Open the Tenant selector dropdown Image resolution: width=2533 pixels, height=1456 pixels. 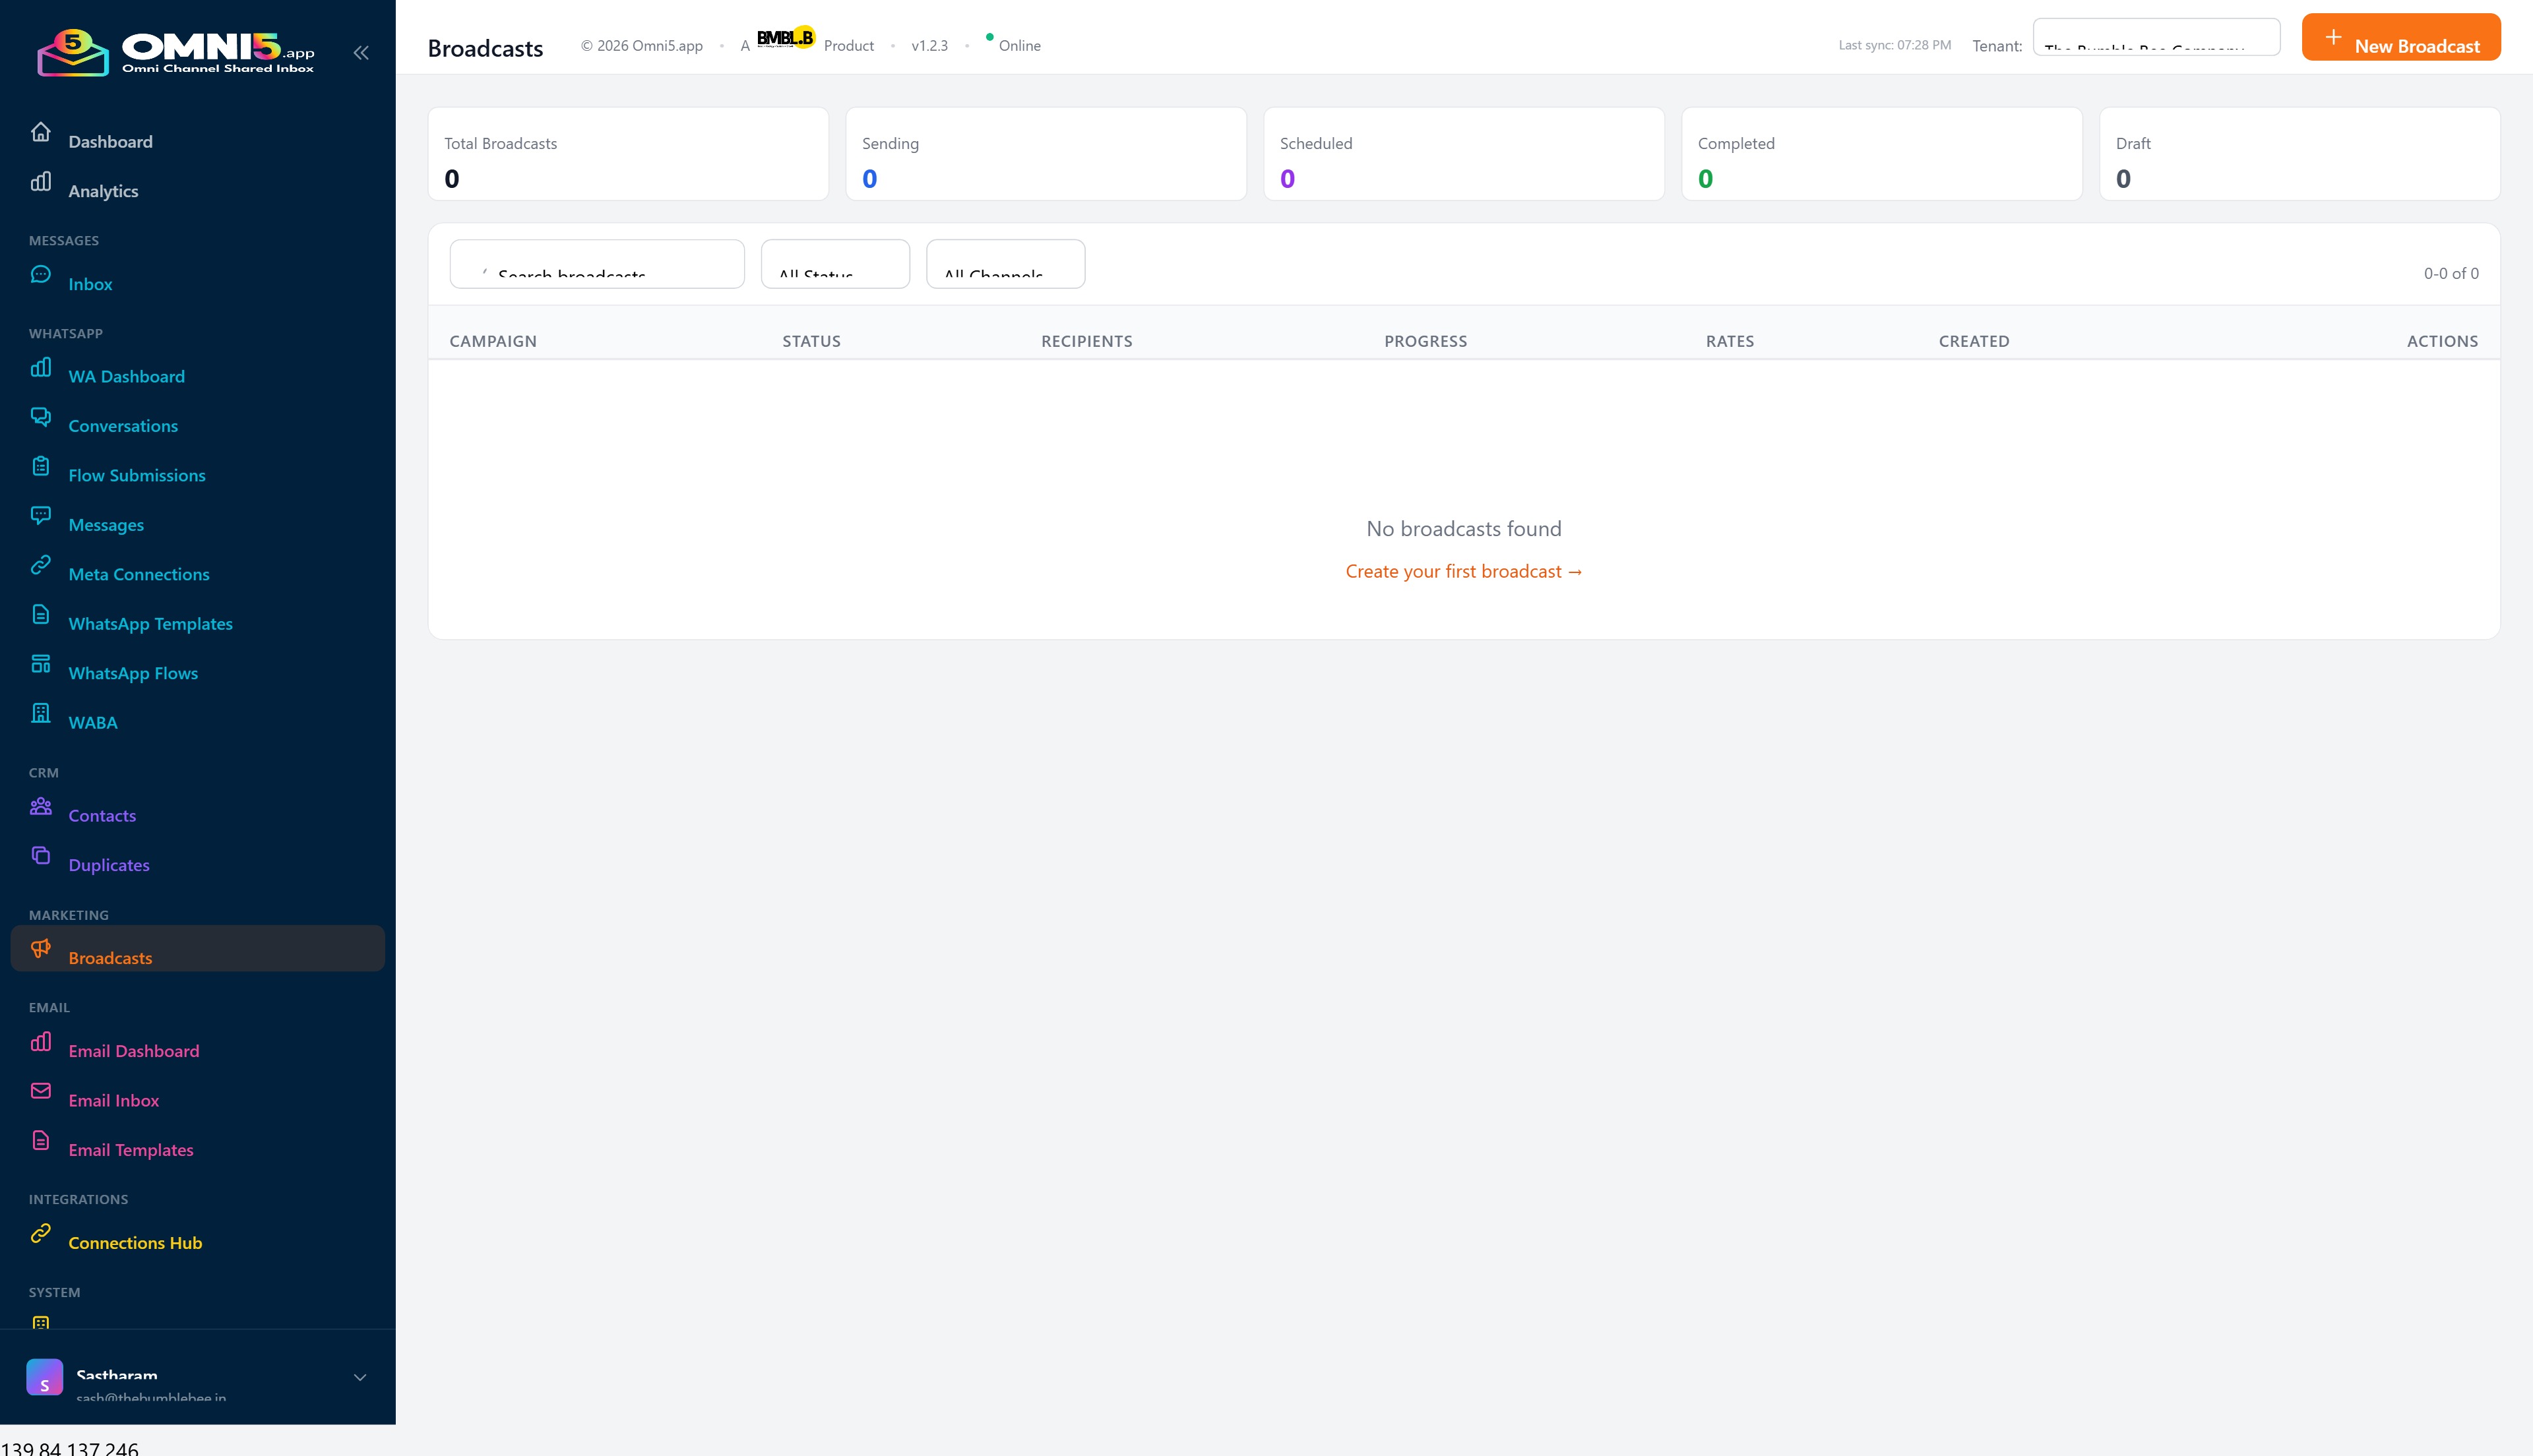tap(2156, 38)
